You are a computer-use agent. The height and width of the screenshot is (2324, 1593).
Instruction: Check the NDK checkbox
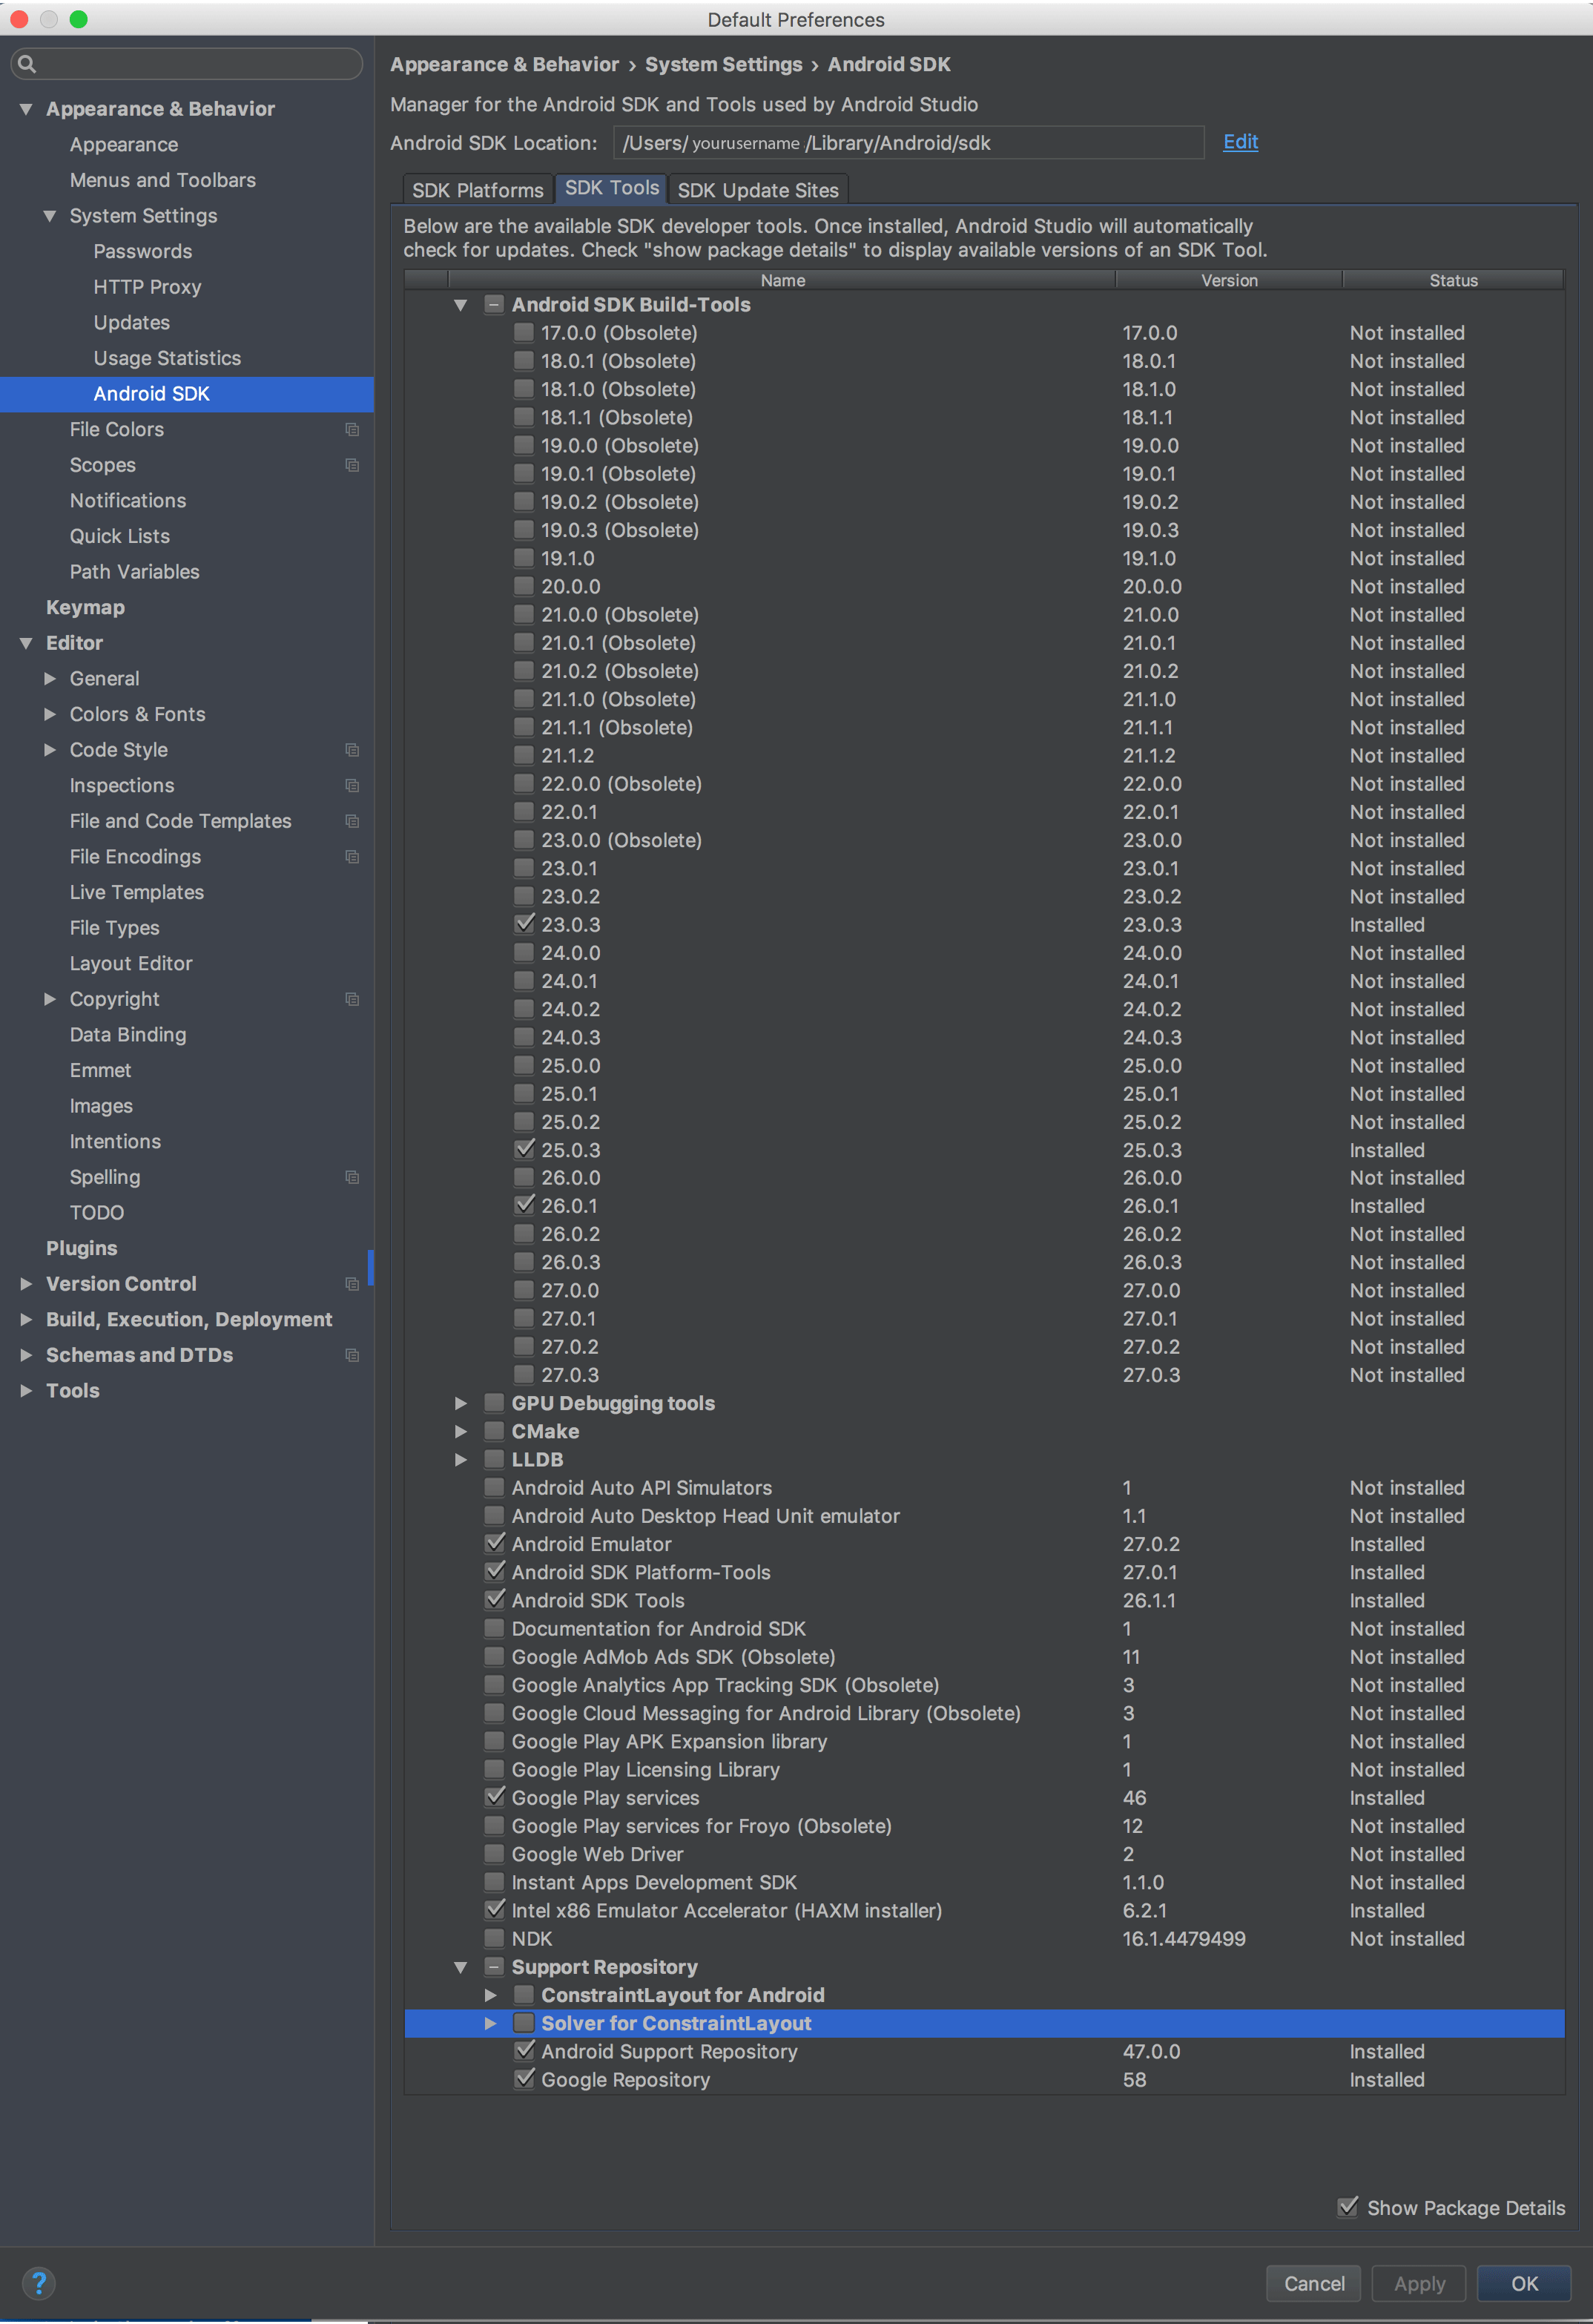point(494,1938)
